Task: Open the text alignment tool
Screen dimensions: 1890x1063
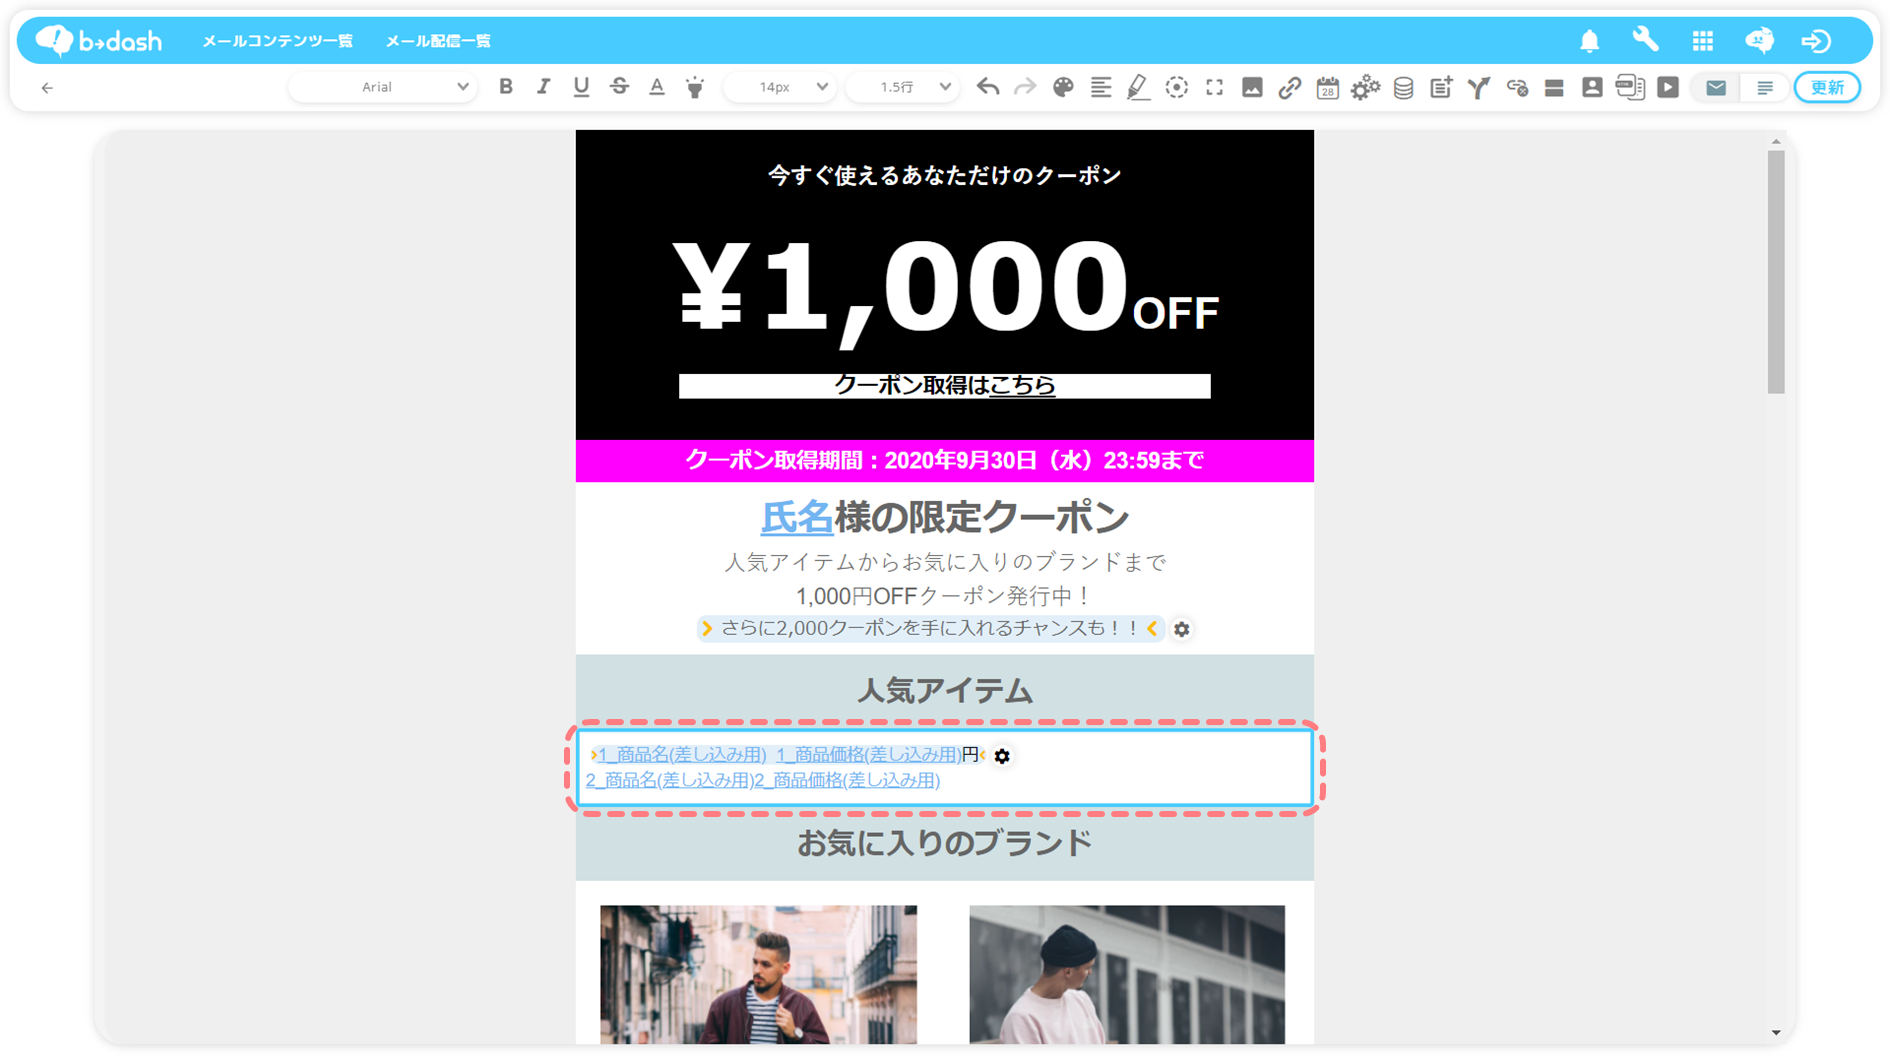Action: click(x=1101, y=87)
